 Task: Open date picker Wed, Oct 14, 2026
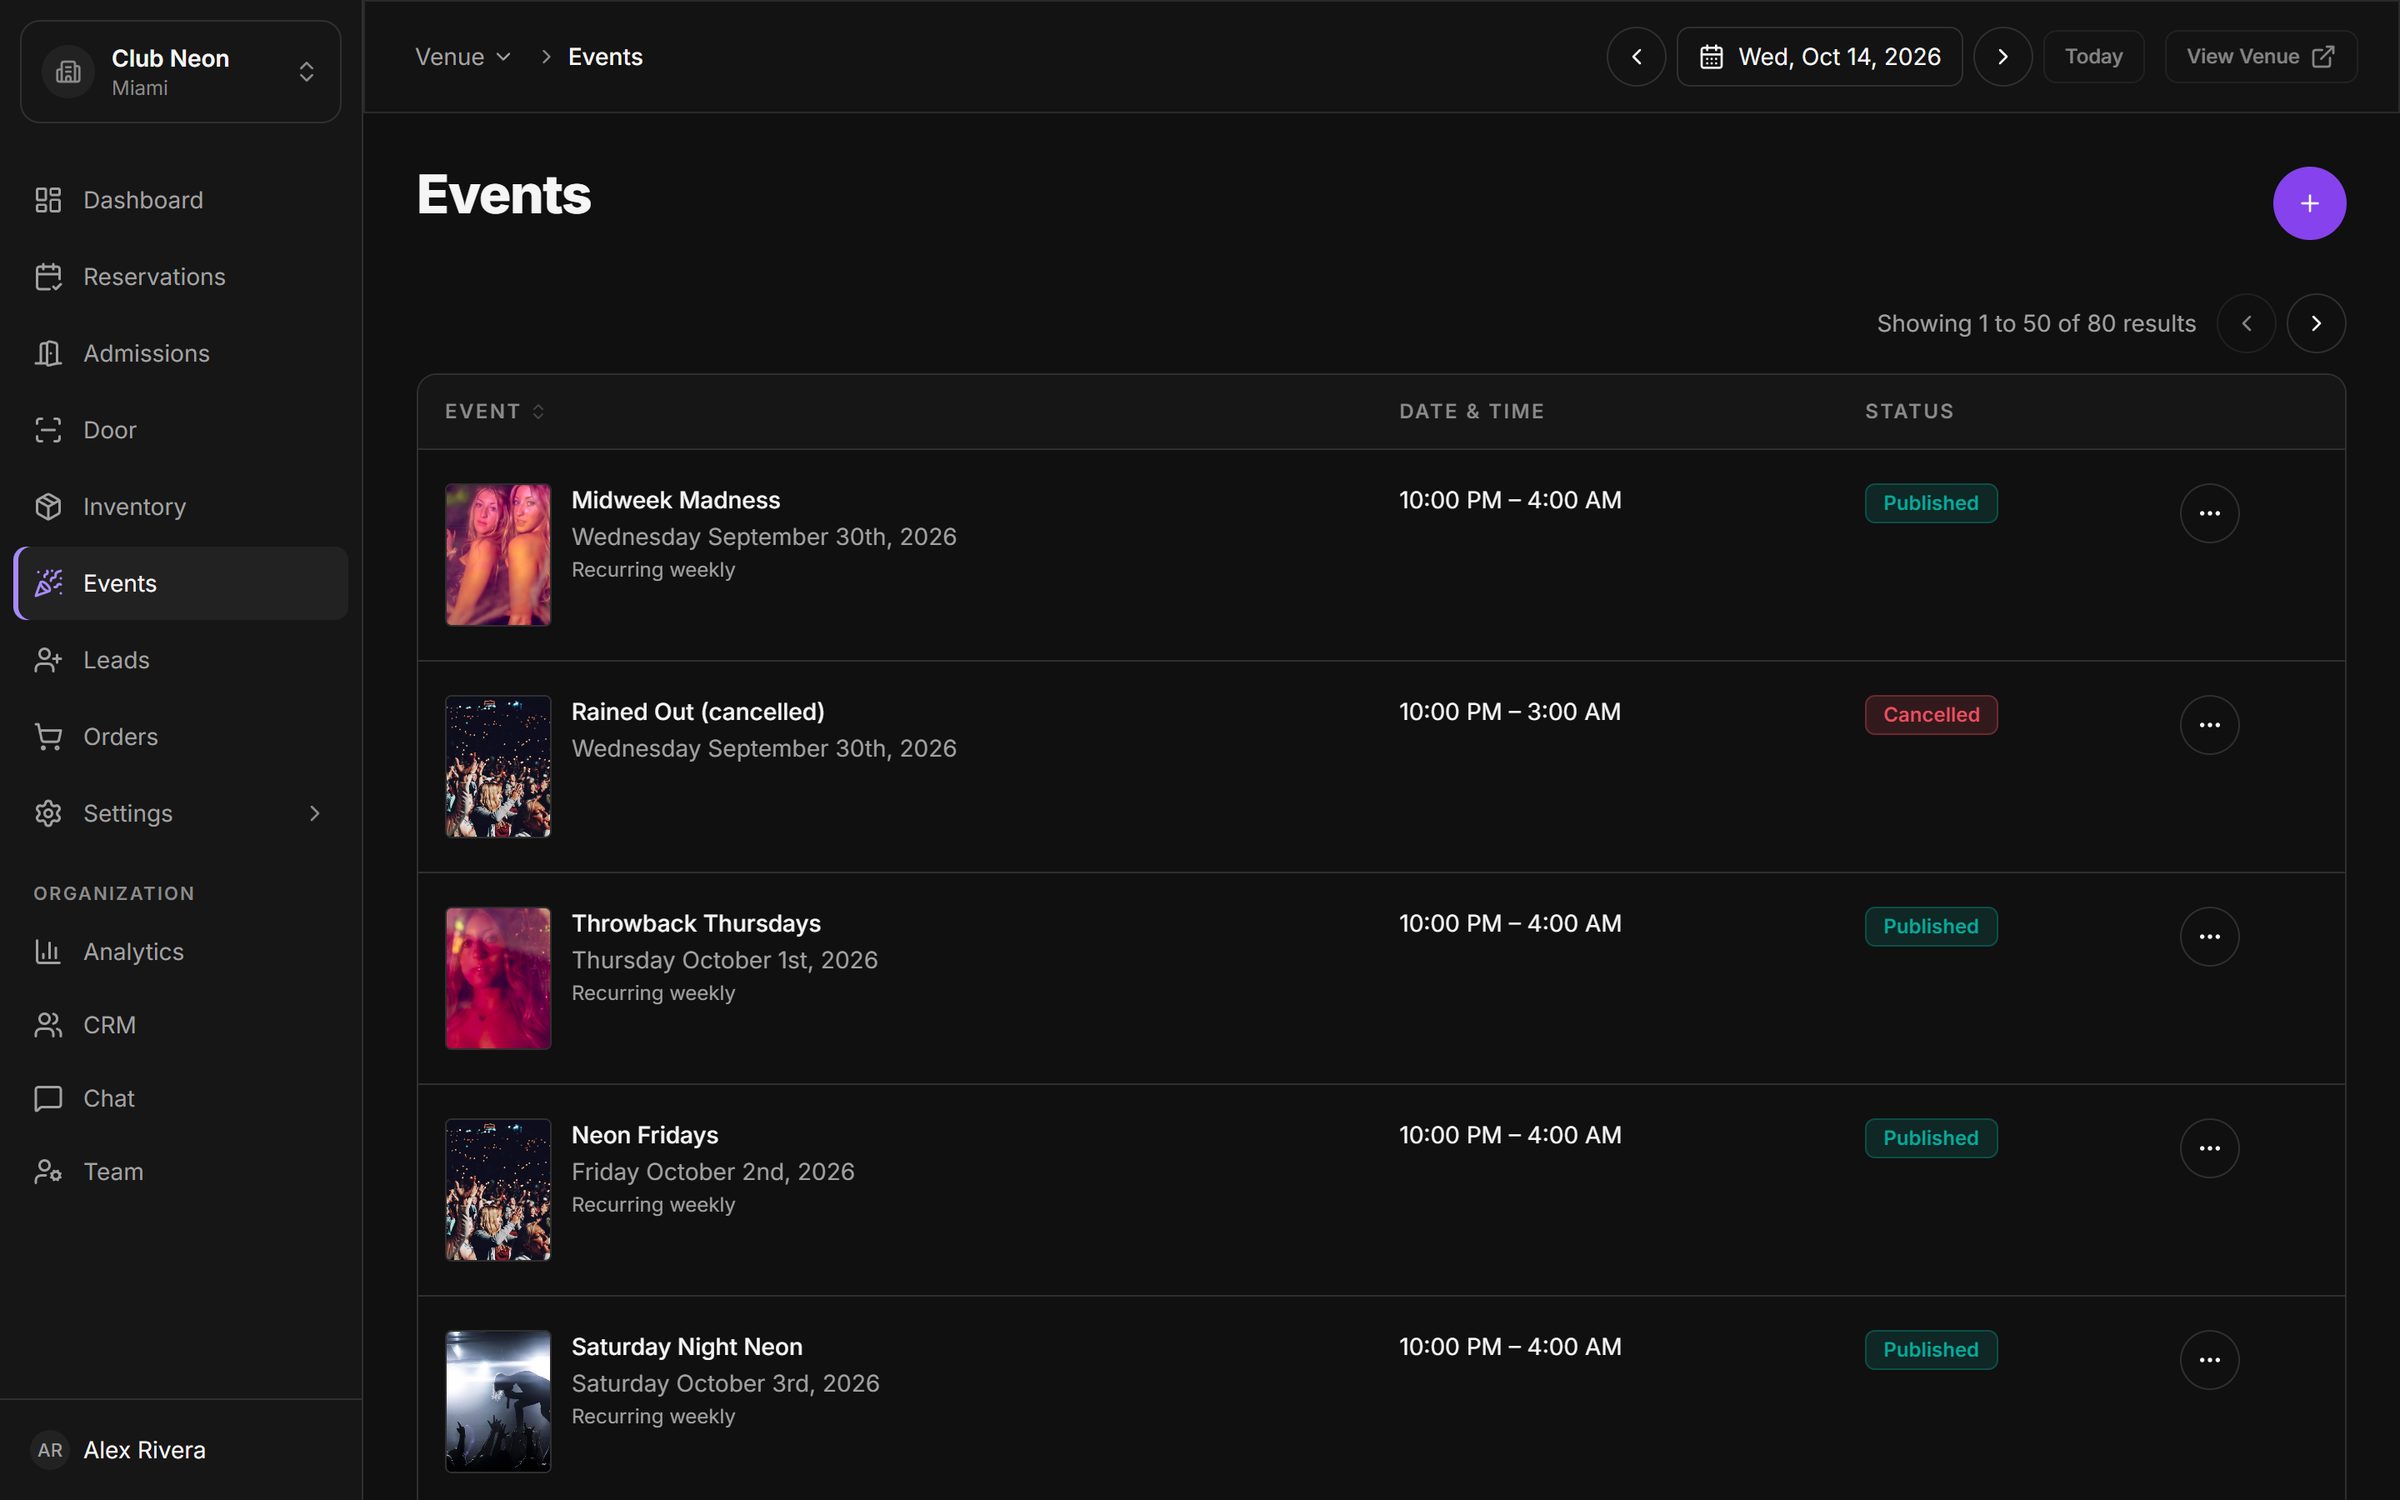[1819, 57]
